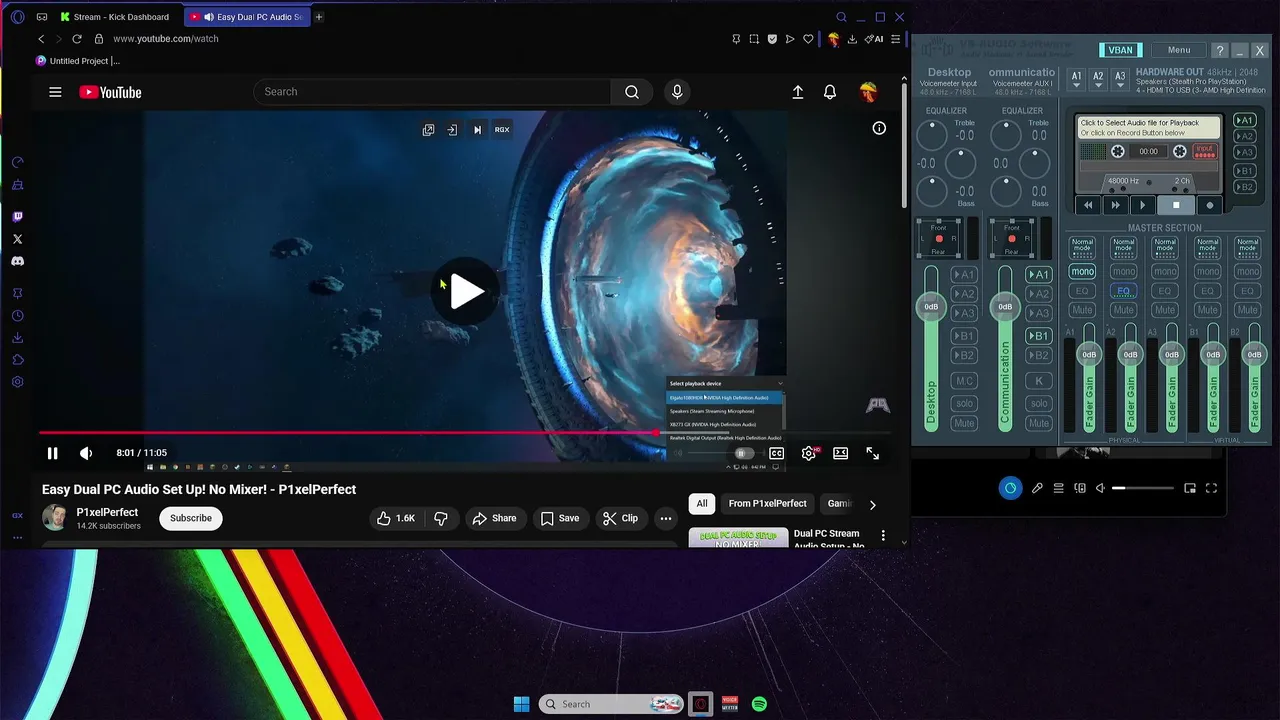Go back in browser history

pos(41,38)
